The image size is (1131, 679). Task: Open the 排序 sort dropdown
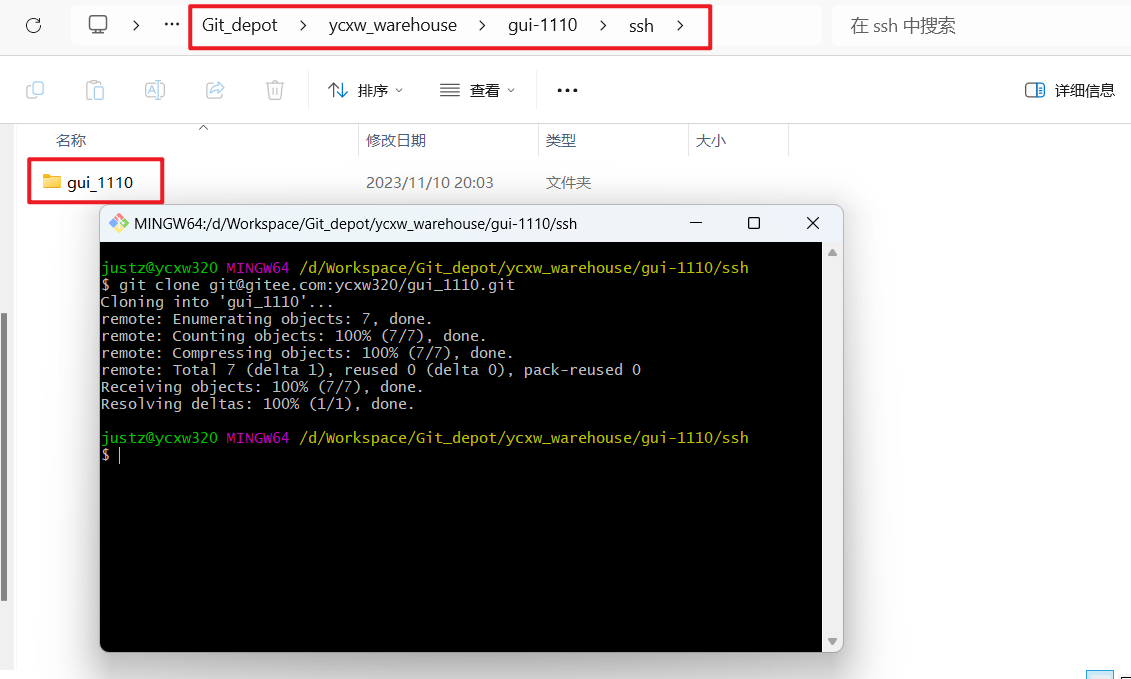pyautogui.click(x=366, y=89)
